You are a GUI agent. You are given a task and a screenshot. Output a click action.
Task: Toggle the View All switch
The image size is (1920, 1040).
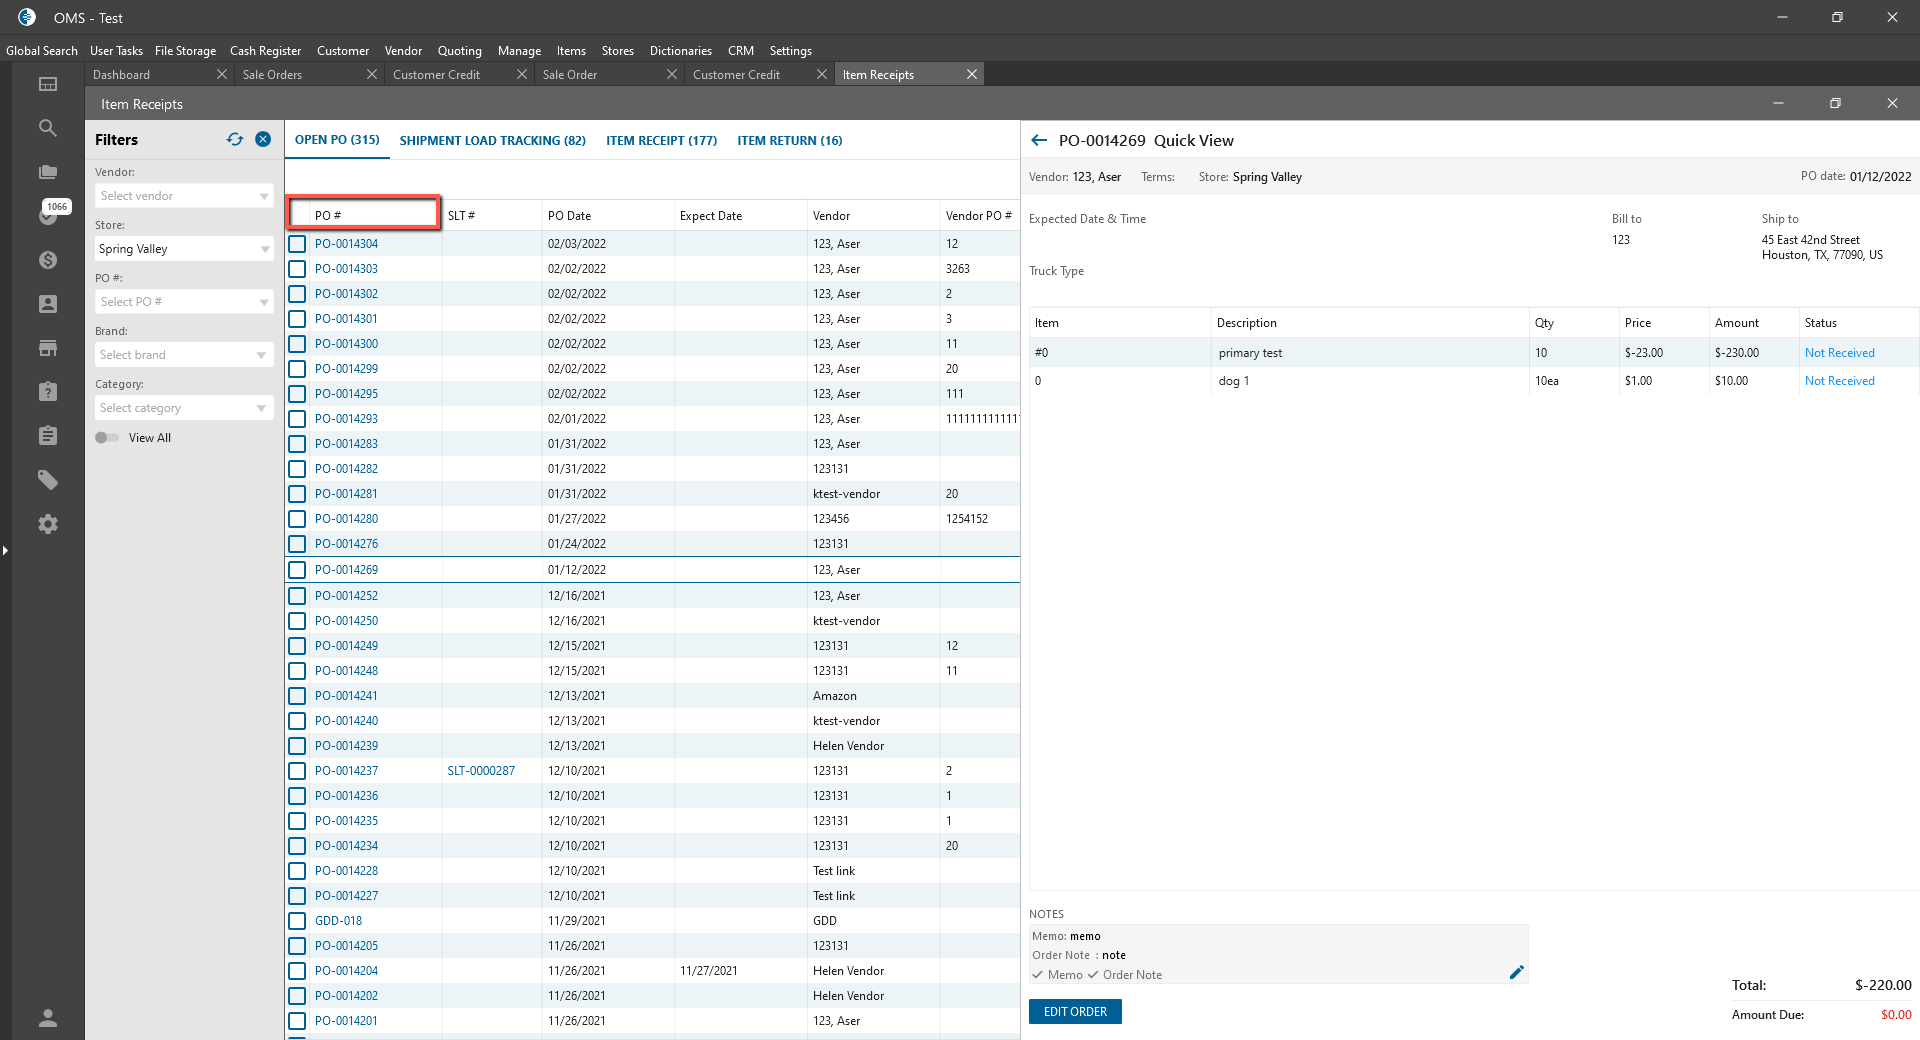pyautogui.click(x=107, y=438)
